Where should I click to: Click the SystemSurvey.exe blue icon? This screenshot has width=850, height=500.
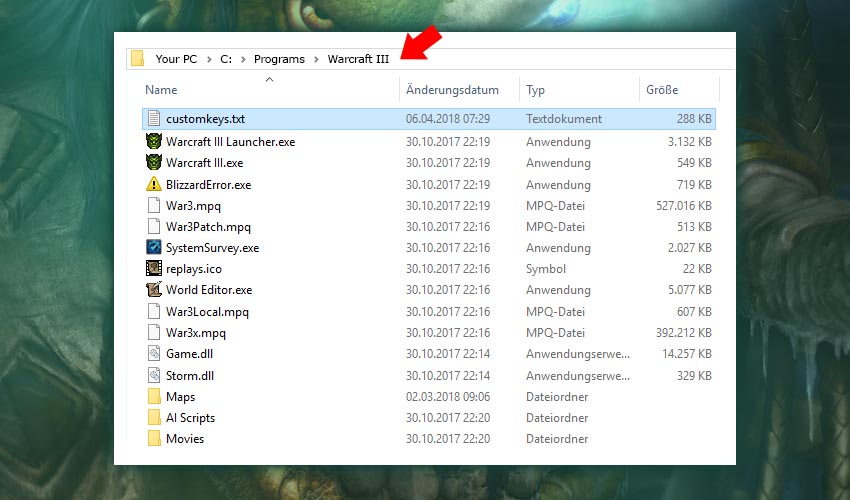pos(154,247)
